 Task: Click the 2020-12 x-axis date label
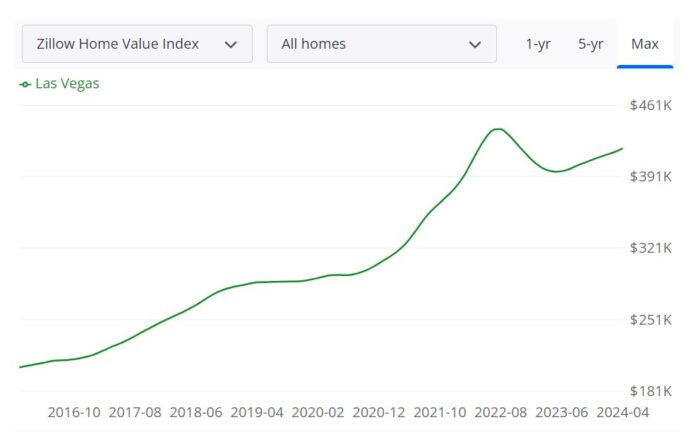point(379,412)
